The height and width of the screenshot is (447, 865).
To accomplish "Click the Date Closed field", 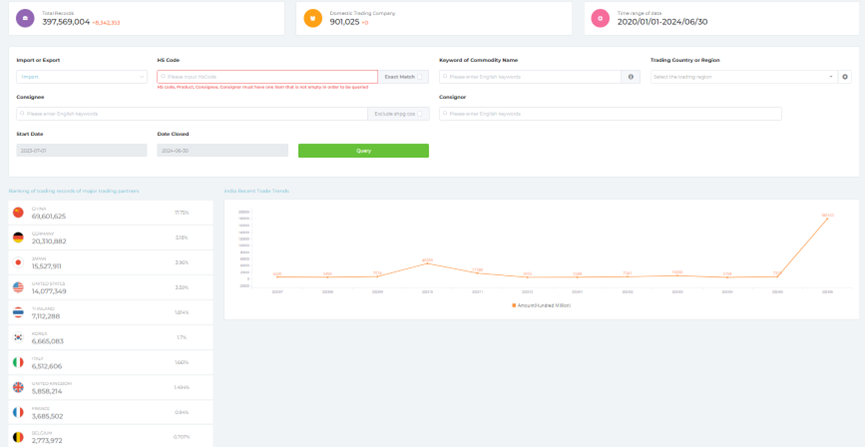I will [222, 150].
